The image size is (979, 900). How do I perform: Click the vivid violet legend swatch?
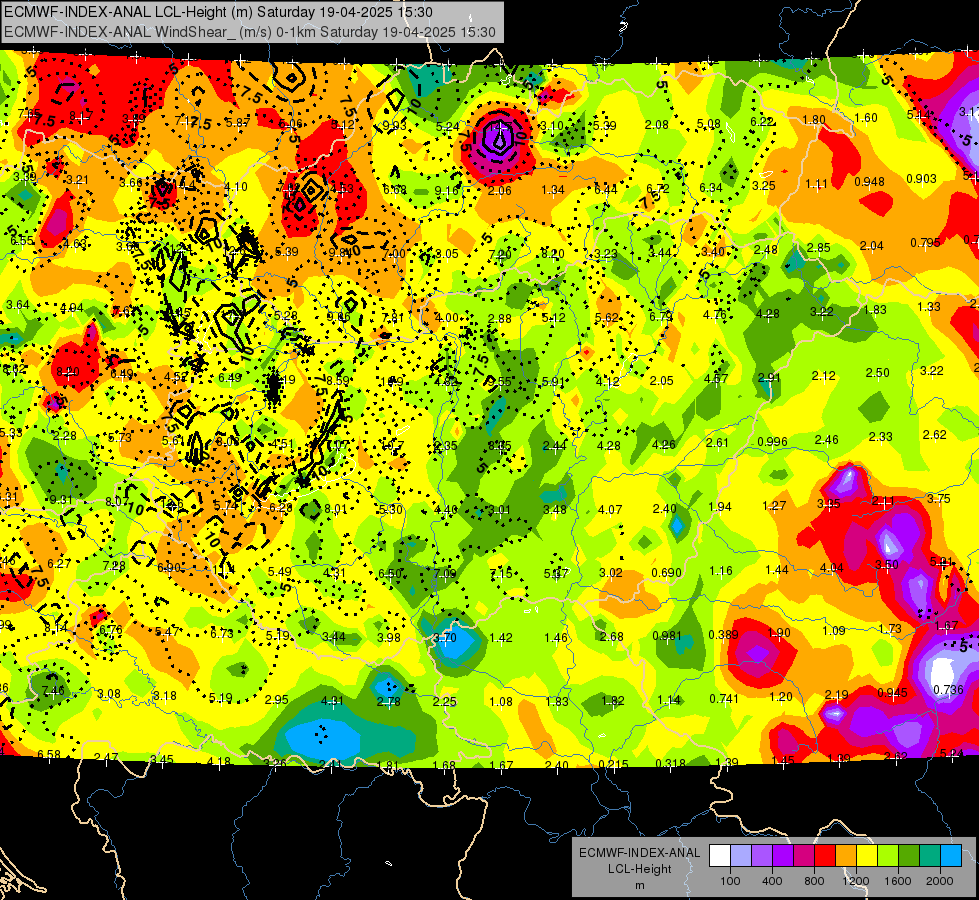click(783, 856)
